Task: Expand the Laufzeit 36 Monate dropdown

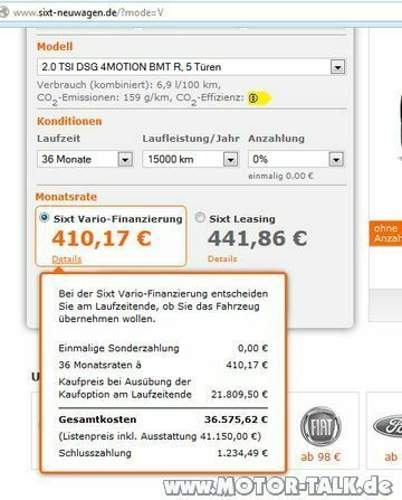Action: [x=125, y=160]
